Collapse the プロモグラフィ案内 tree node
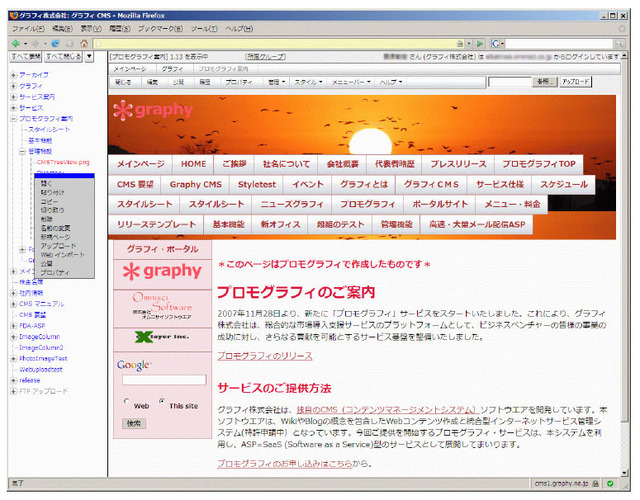 tap(13, 119)
